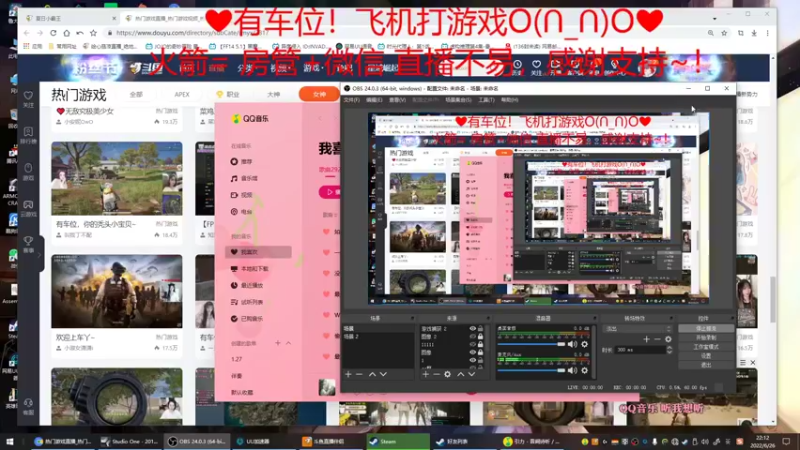Screen dimensions: 800x450
Task: Open the scene transition type dropdown
Action: [637, 329]
